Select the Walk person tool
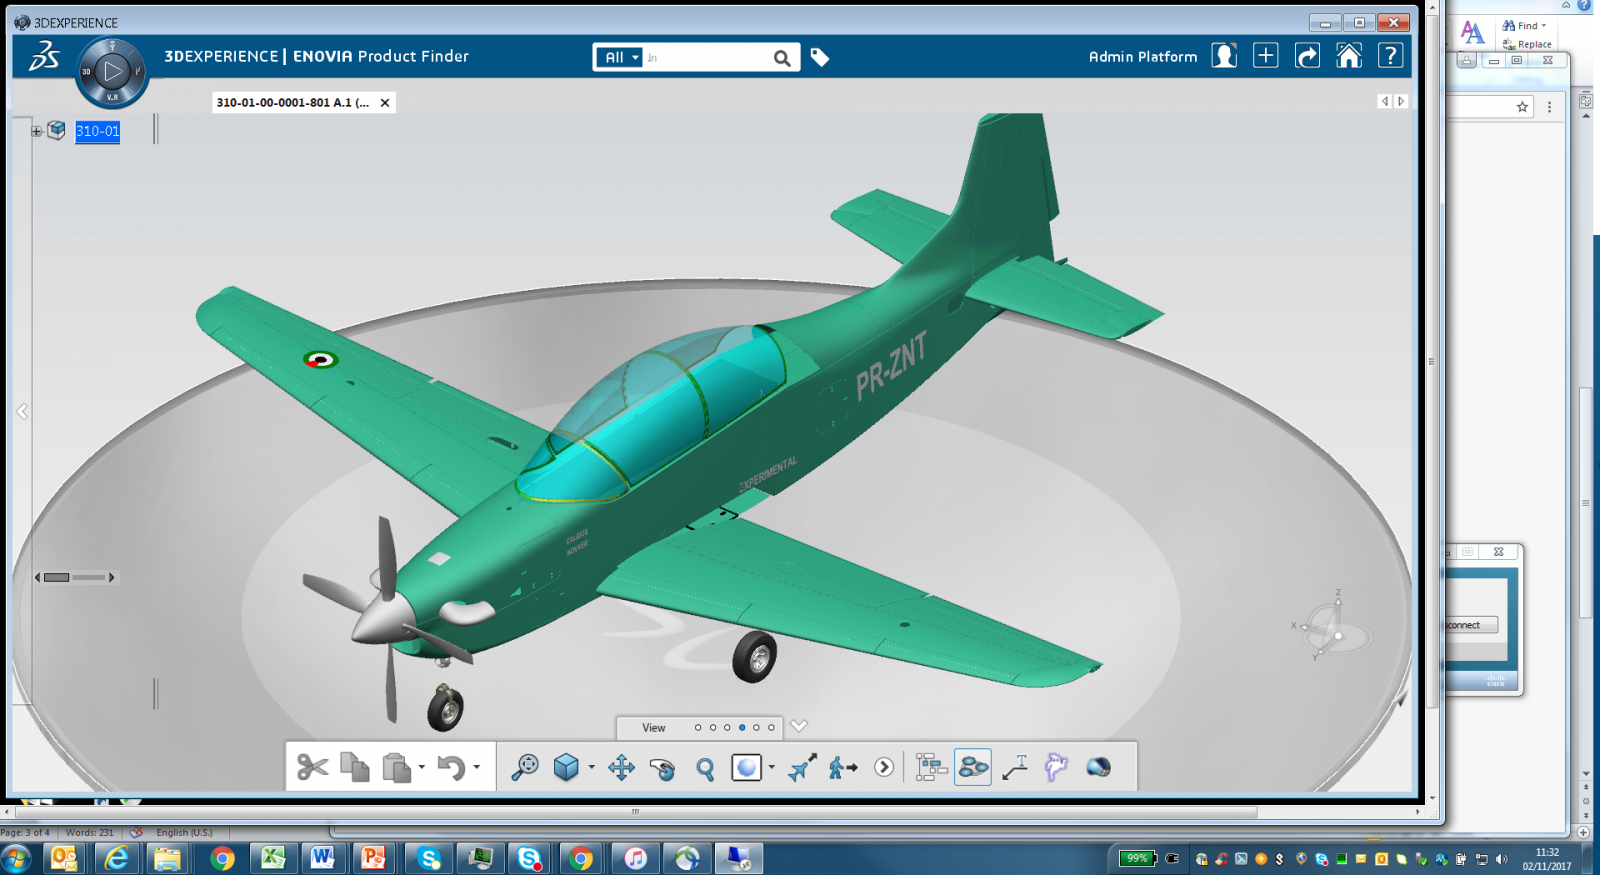Screen dimensions: 1600x875 (843, 767)
